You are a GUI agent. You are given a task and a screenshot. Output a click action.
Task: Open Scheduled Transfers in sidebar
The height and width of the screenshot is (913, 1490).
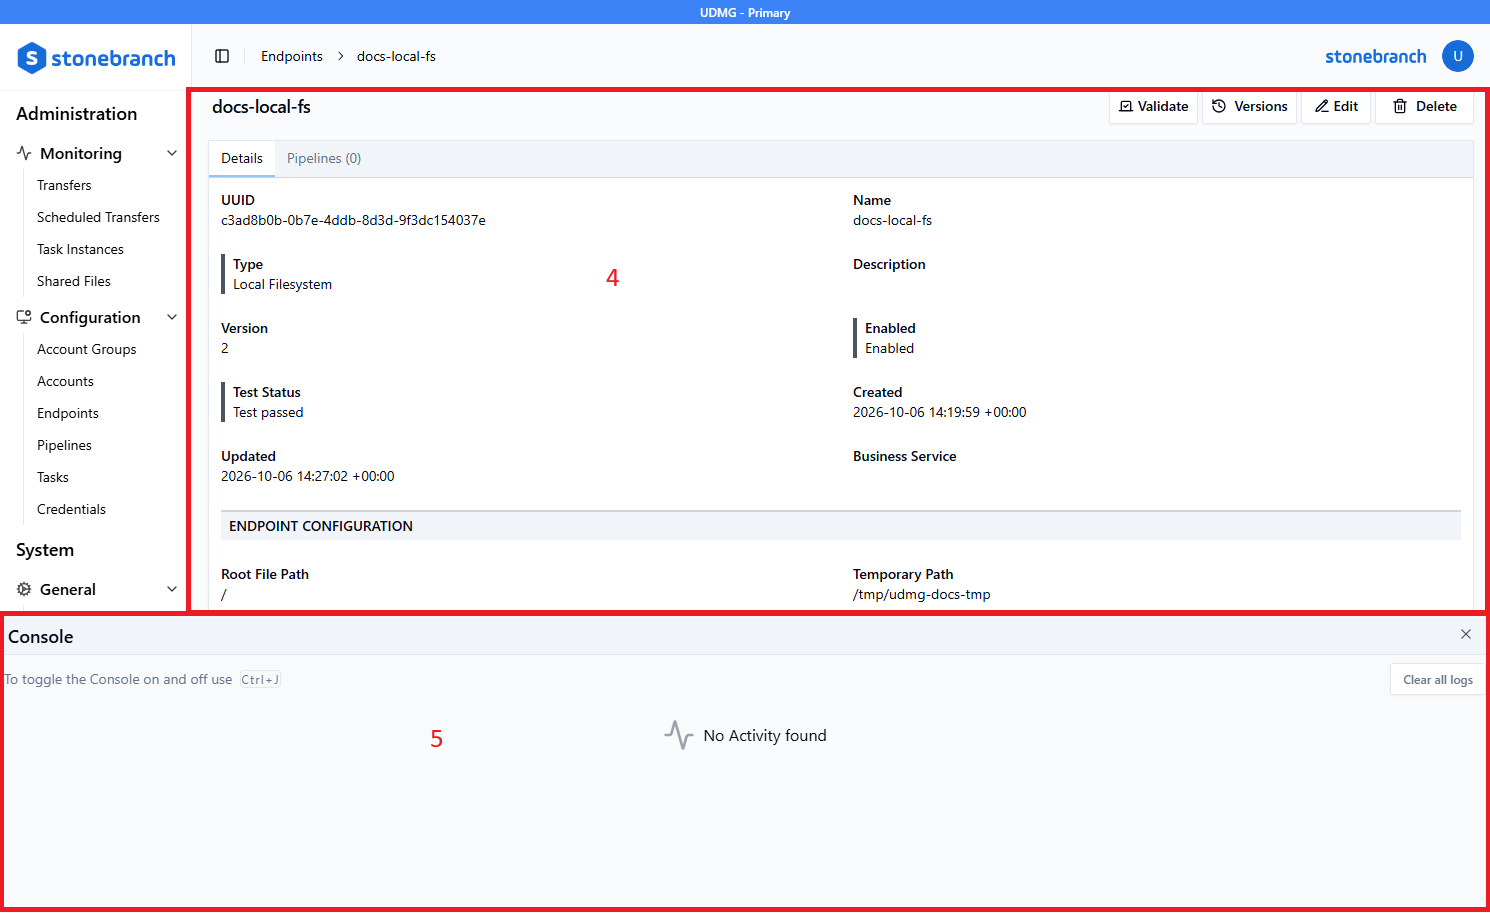tap(98, 217)
